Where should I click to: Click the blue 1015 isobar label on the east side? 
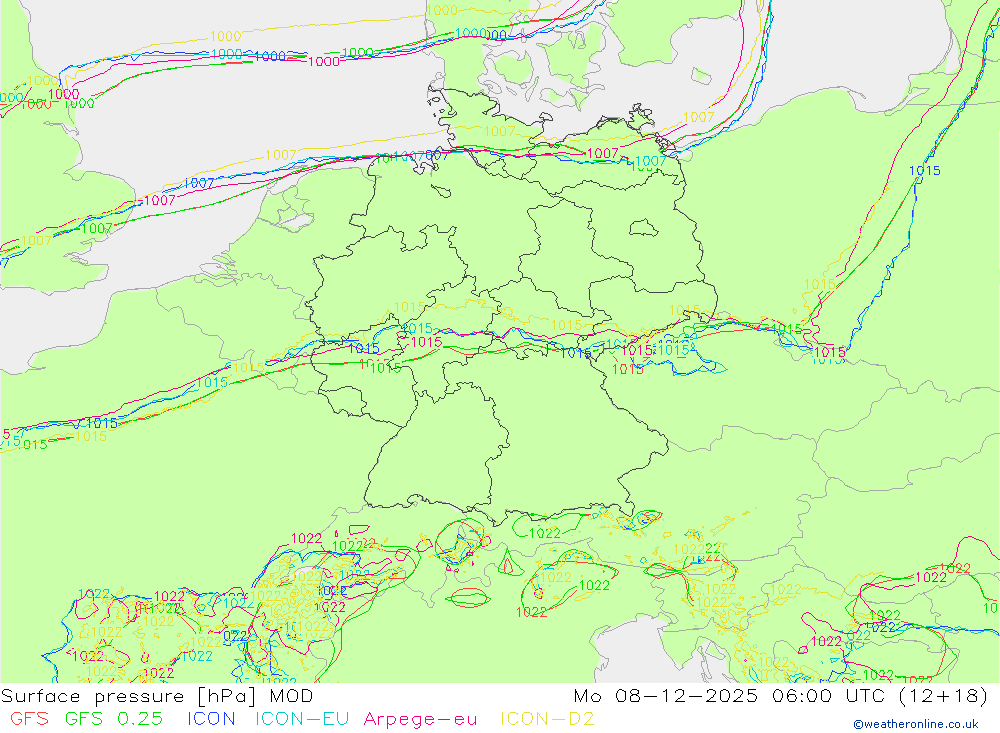pyautogui.click(x=924, y=170)
